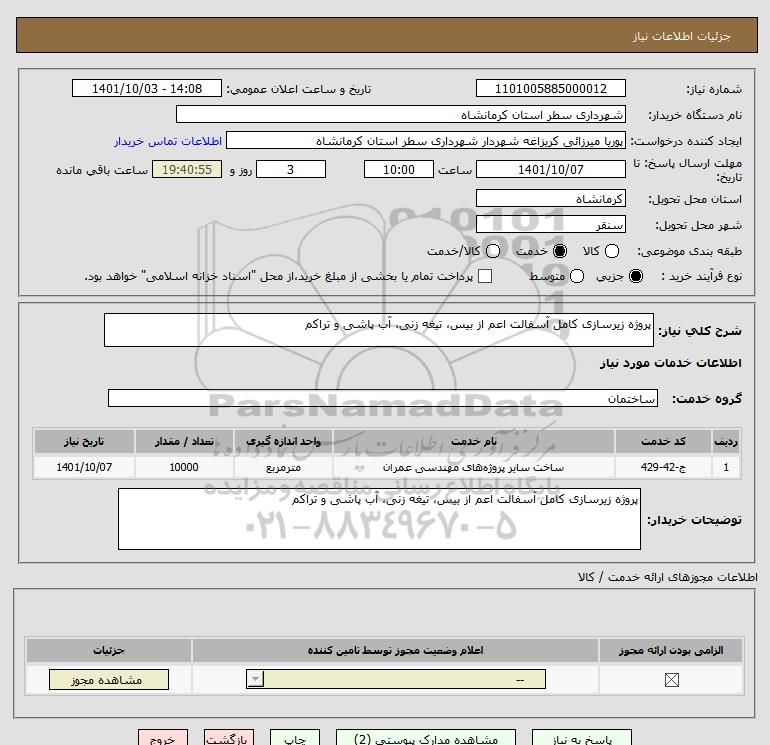Click the بازگشت back button
The width and height of the screenshot is (770, 745).
pos(229,738)
